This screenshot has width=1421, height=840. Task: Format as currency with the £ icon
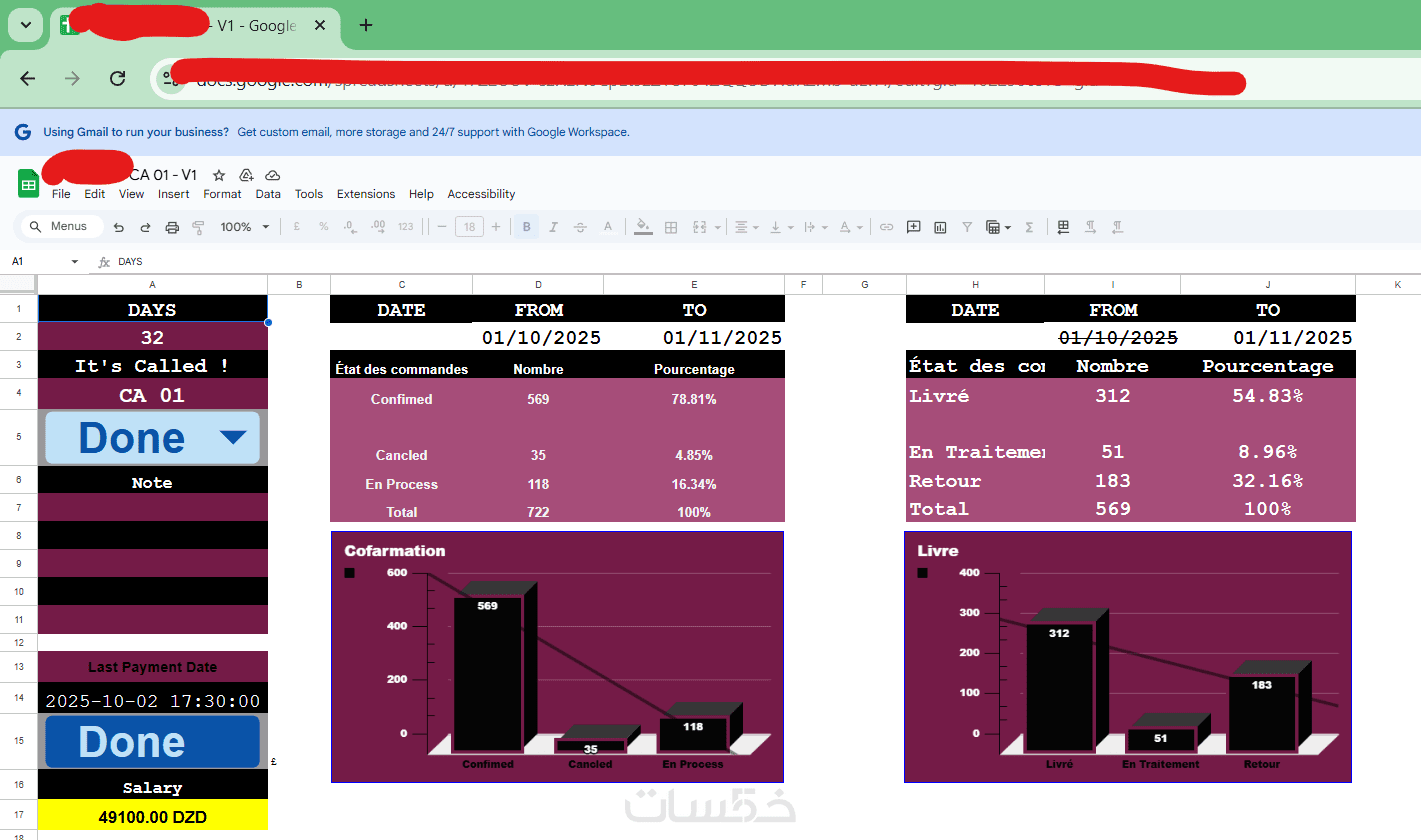point(297,227)
